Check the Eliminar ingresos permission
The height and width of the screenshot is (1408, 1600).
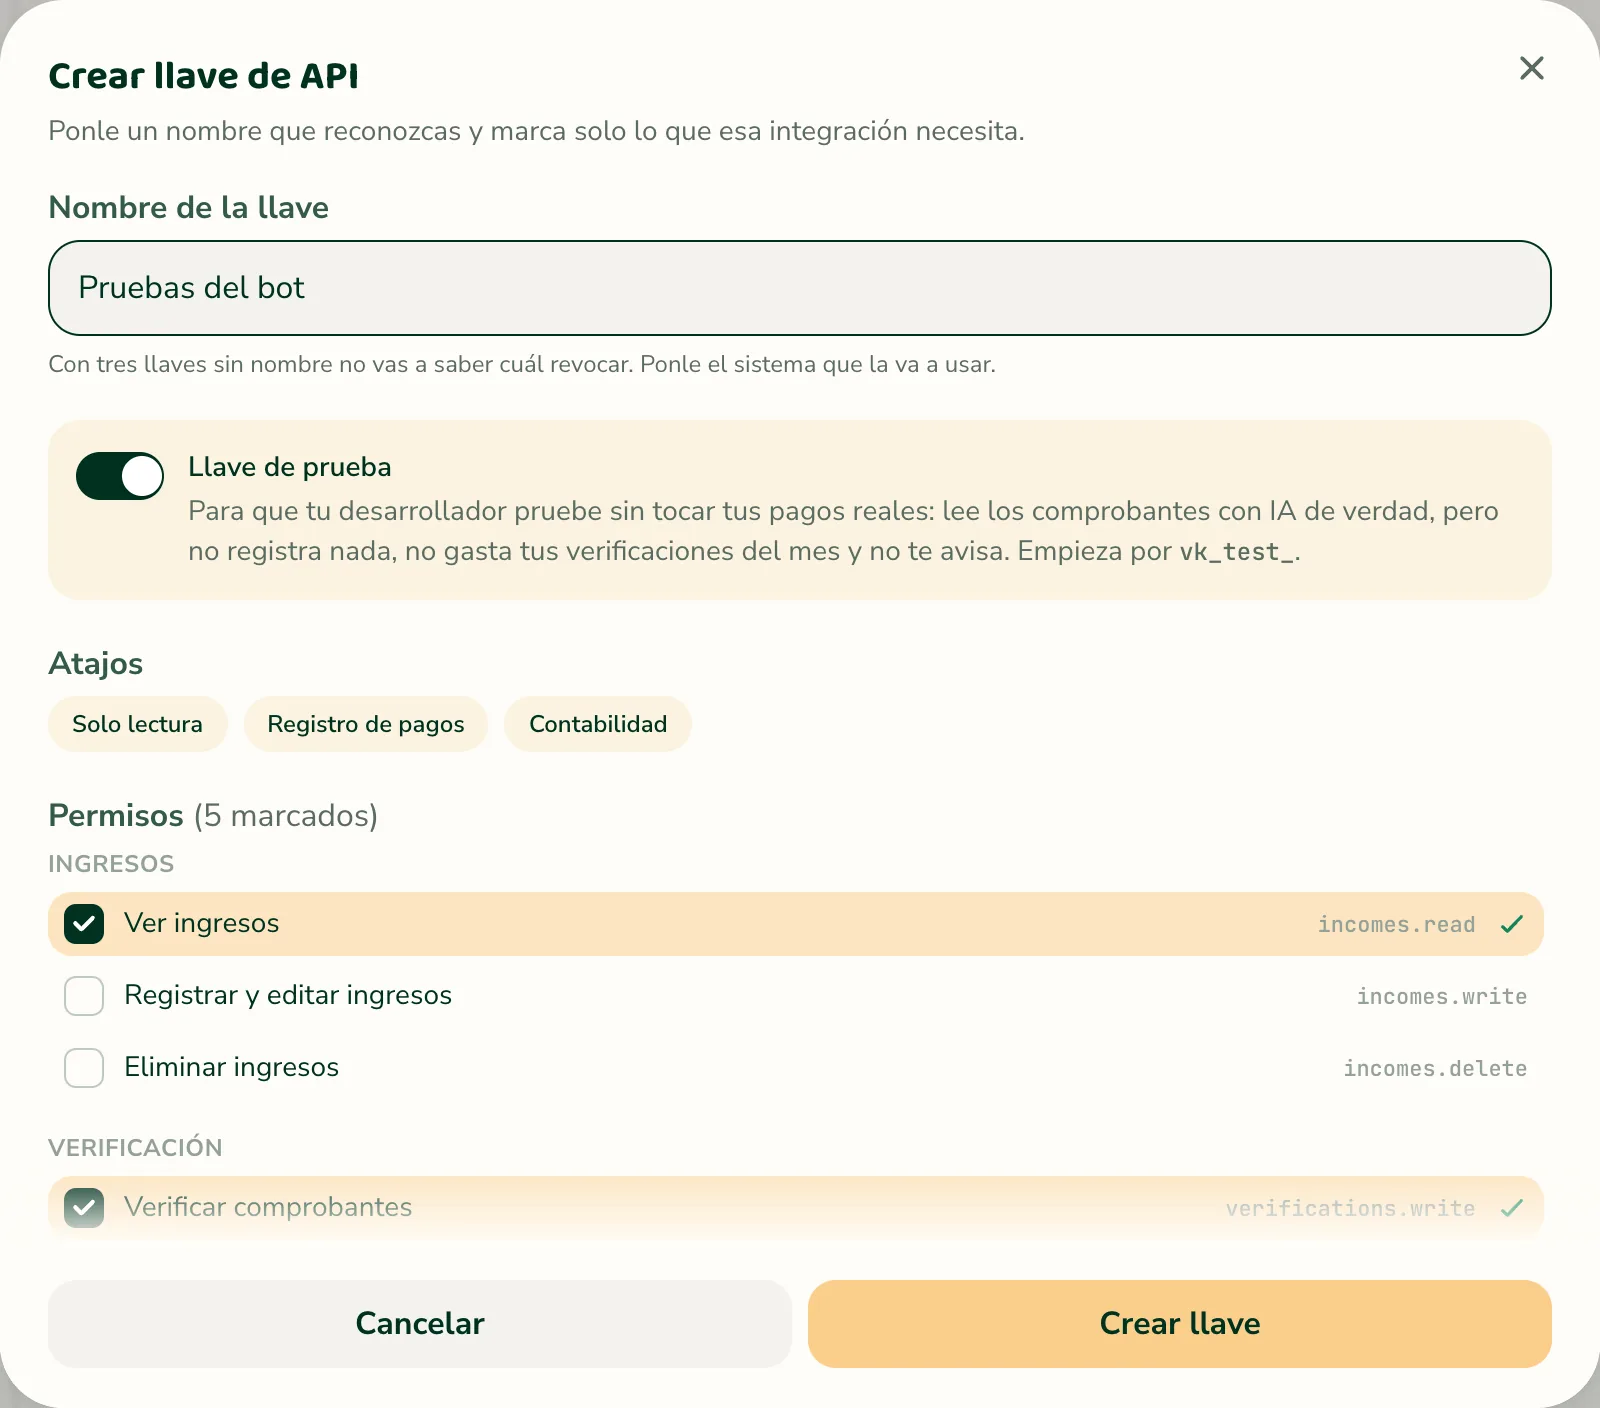tap(84, 1068)
